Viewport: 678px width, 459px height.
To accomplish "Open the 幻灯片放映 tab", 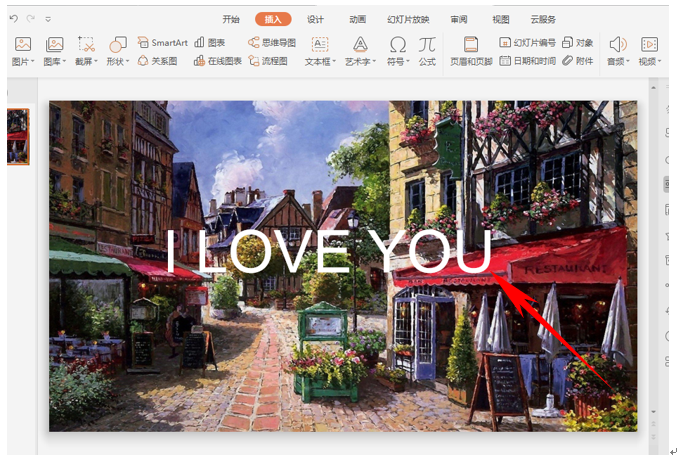I will 408,19.
